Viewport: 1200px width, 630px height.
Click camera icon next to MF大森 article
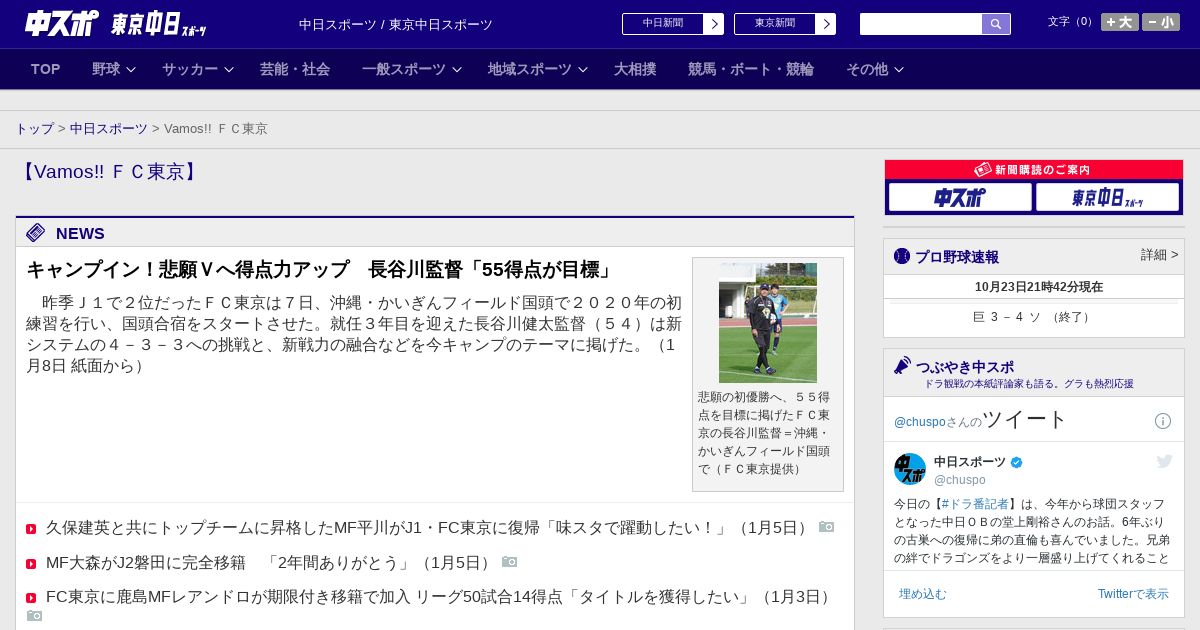510,562
